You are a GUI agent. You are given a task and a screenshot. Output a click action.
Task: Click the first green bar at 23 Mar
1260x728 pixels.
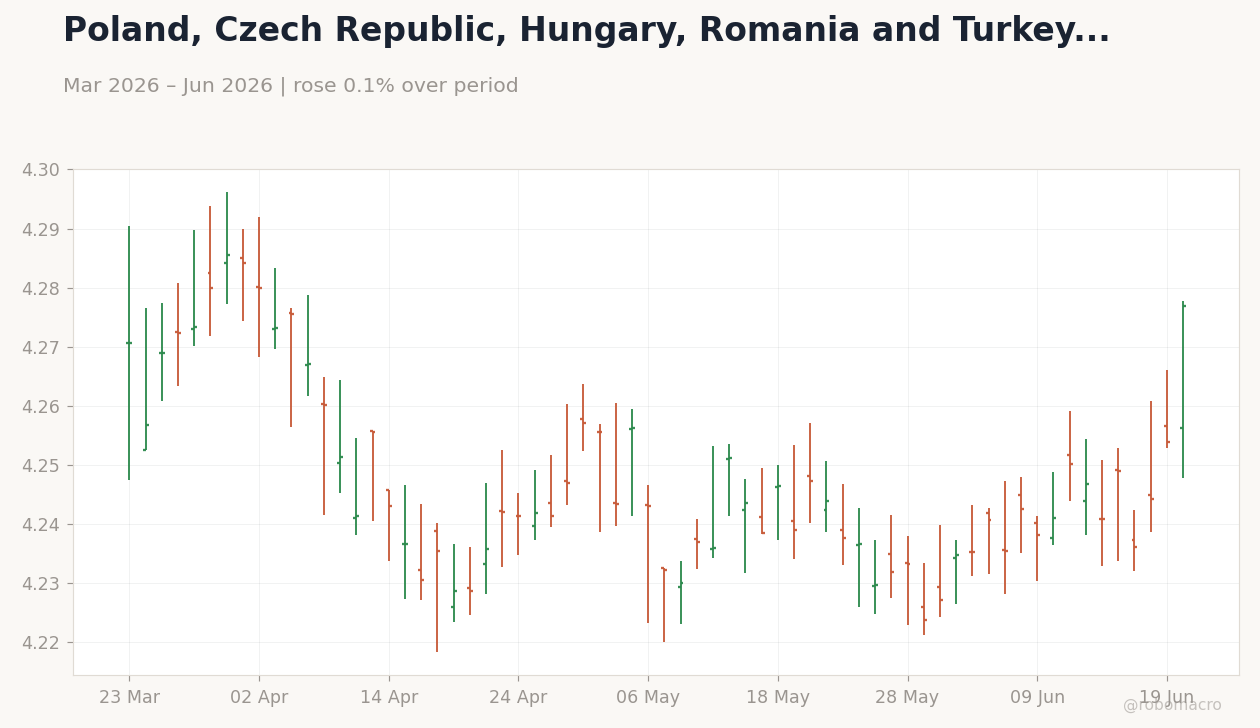pyautogui.click(x=129, y=353)
